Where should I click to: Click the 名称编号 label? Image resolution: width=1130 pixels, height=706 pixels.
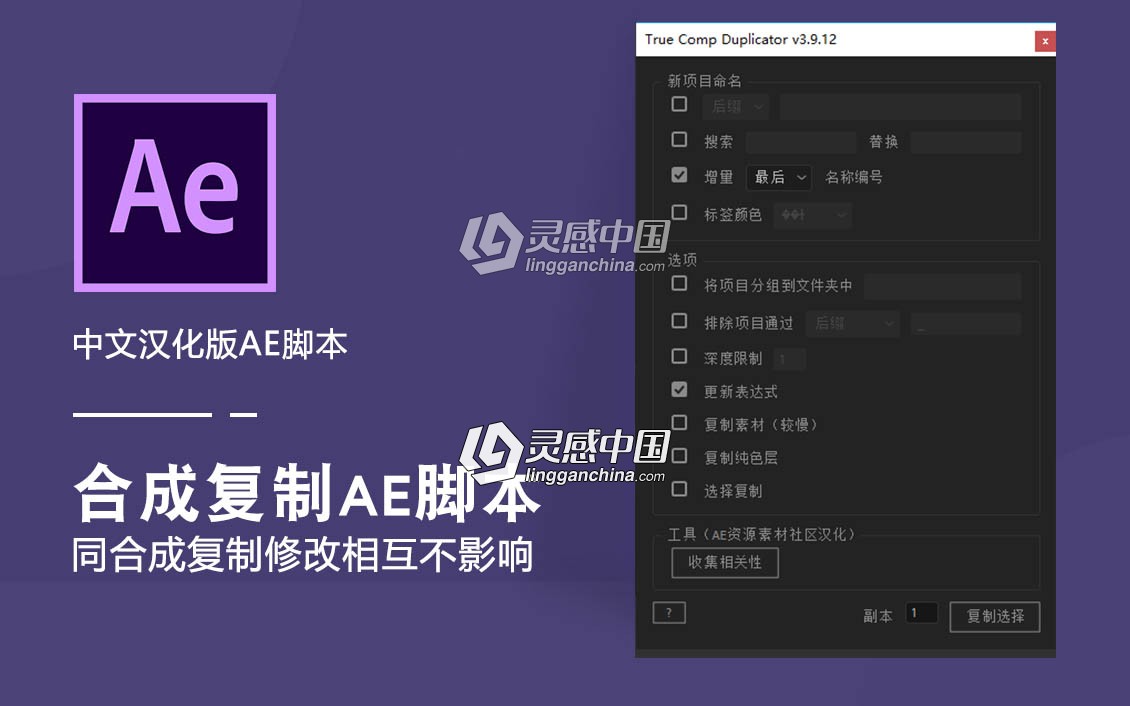853,177
